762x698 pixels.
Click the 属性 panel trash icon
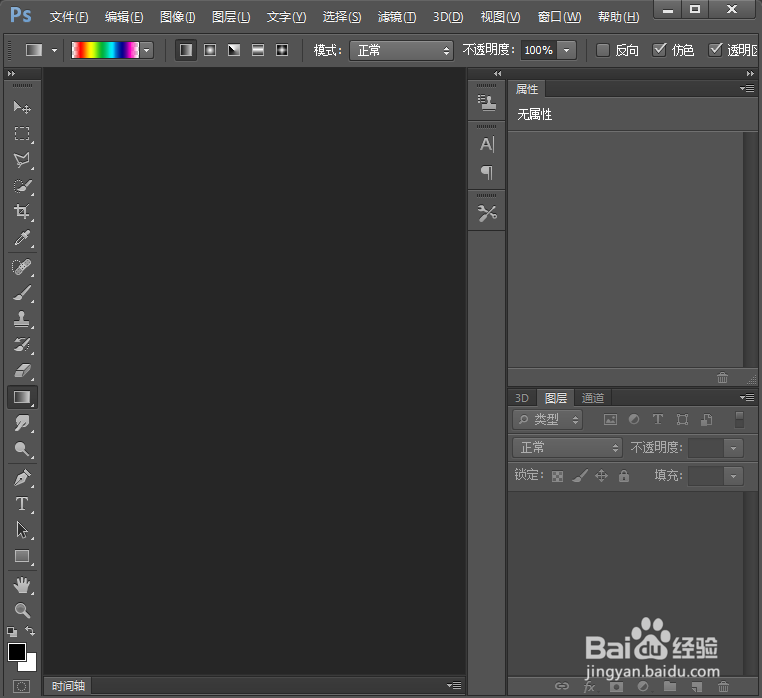click(x=723, y=377)
